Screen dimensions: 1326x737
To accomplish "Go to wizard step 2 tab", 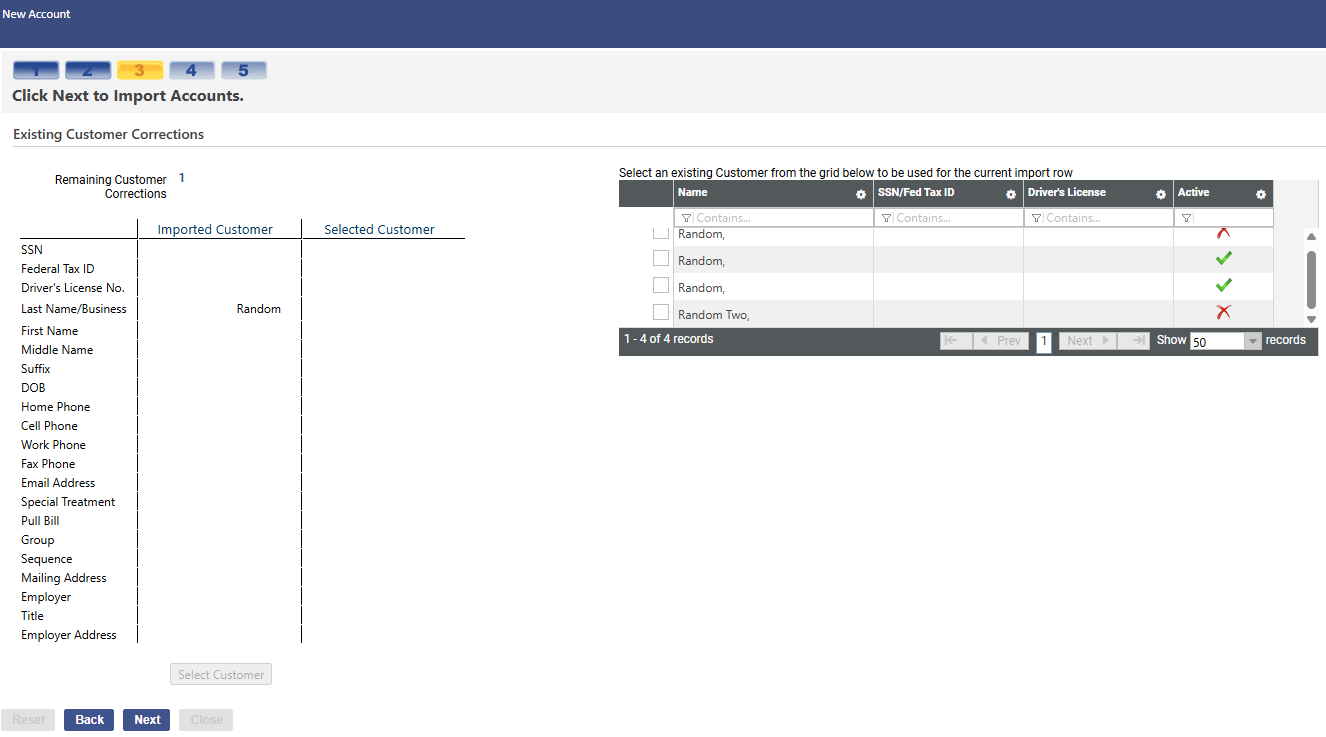I will point(88,70).
